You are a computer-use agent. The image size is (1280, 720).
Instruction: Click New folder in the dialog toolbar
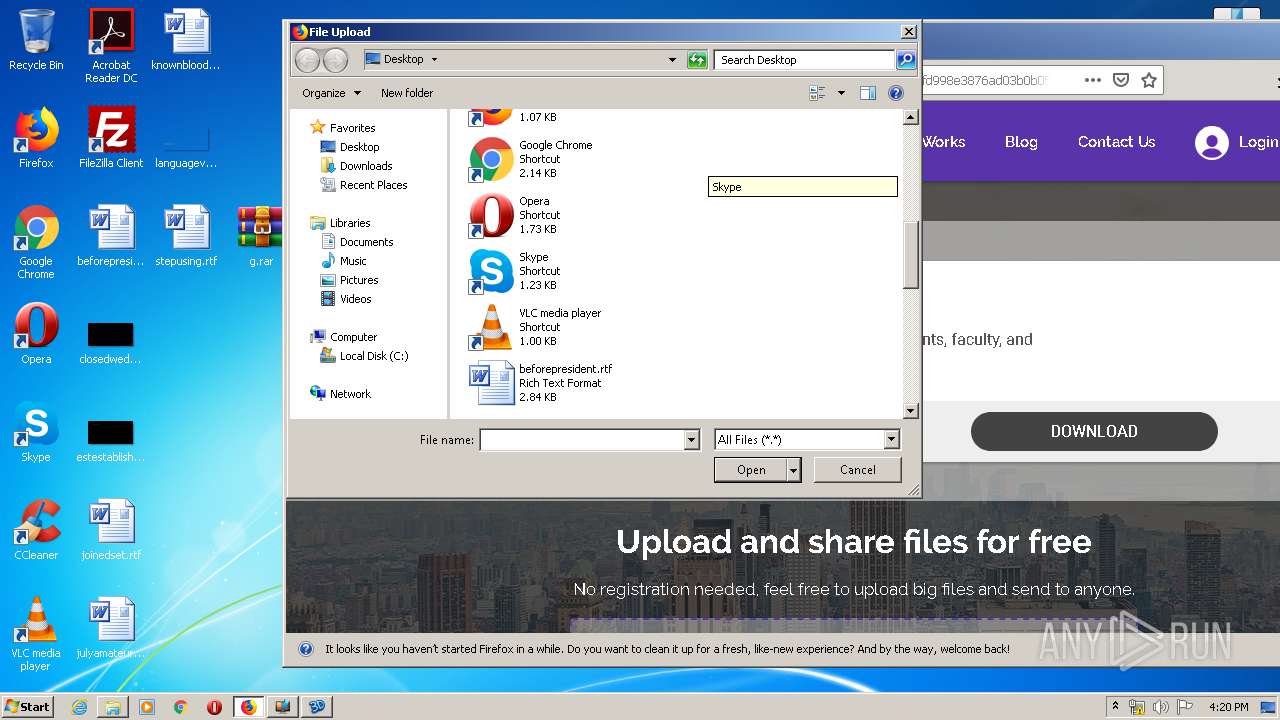tap(407, 93)
